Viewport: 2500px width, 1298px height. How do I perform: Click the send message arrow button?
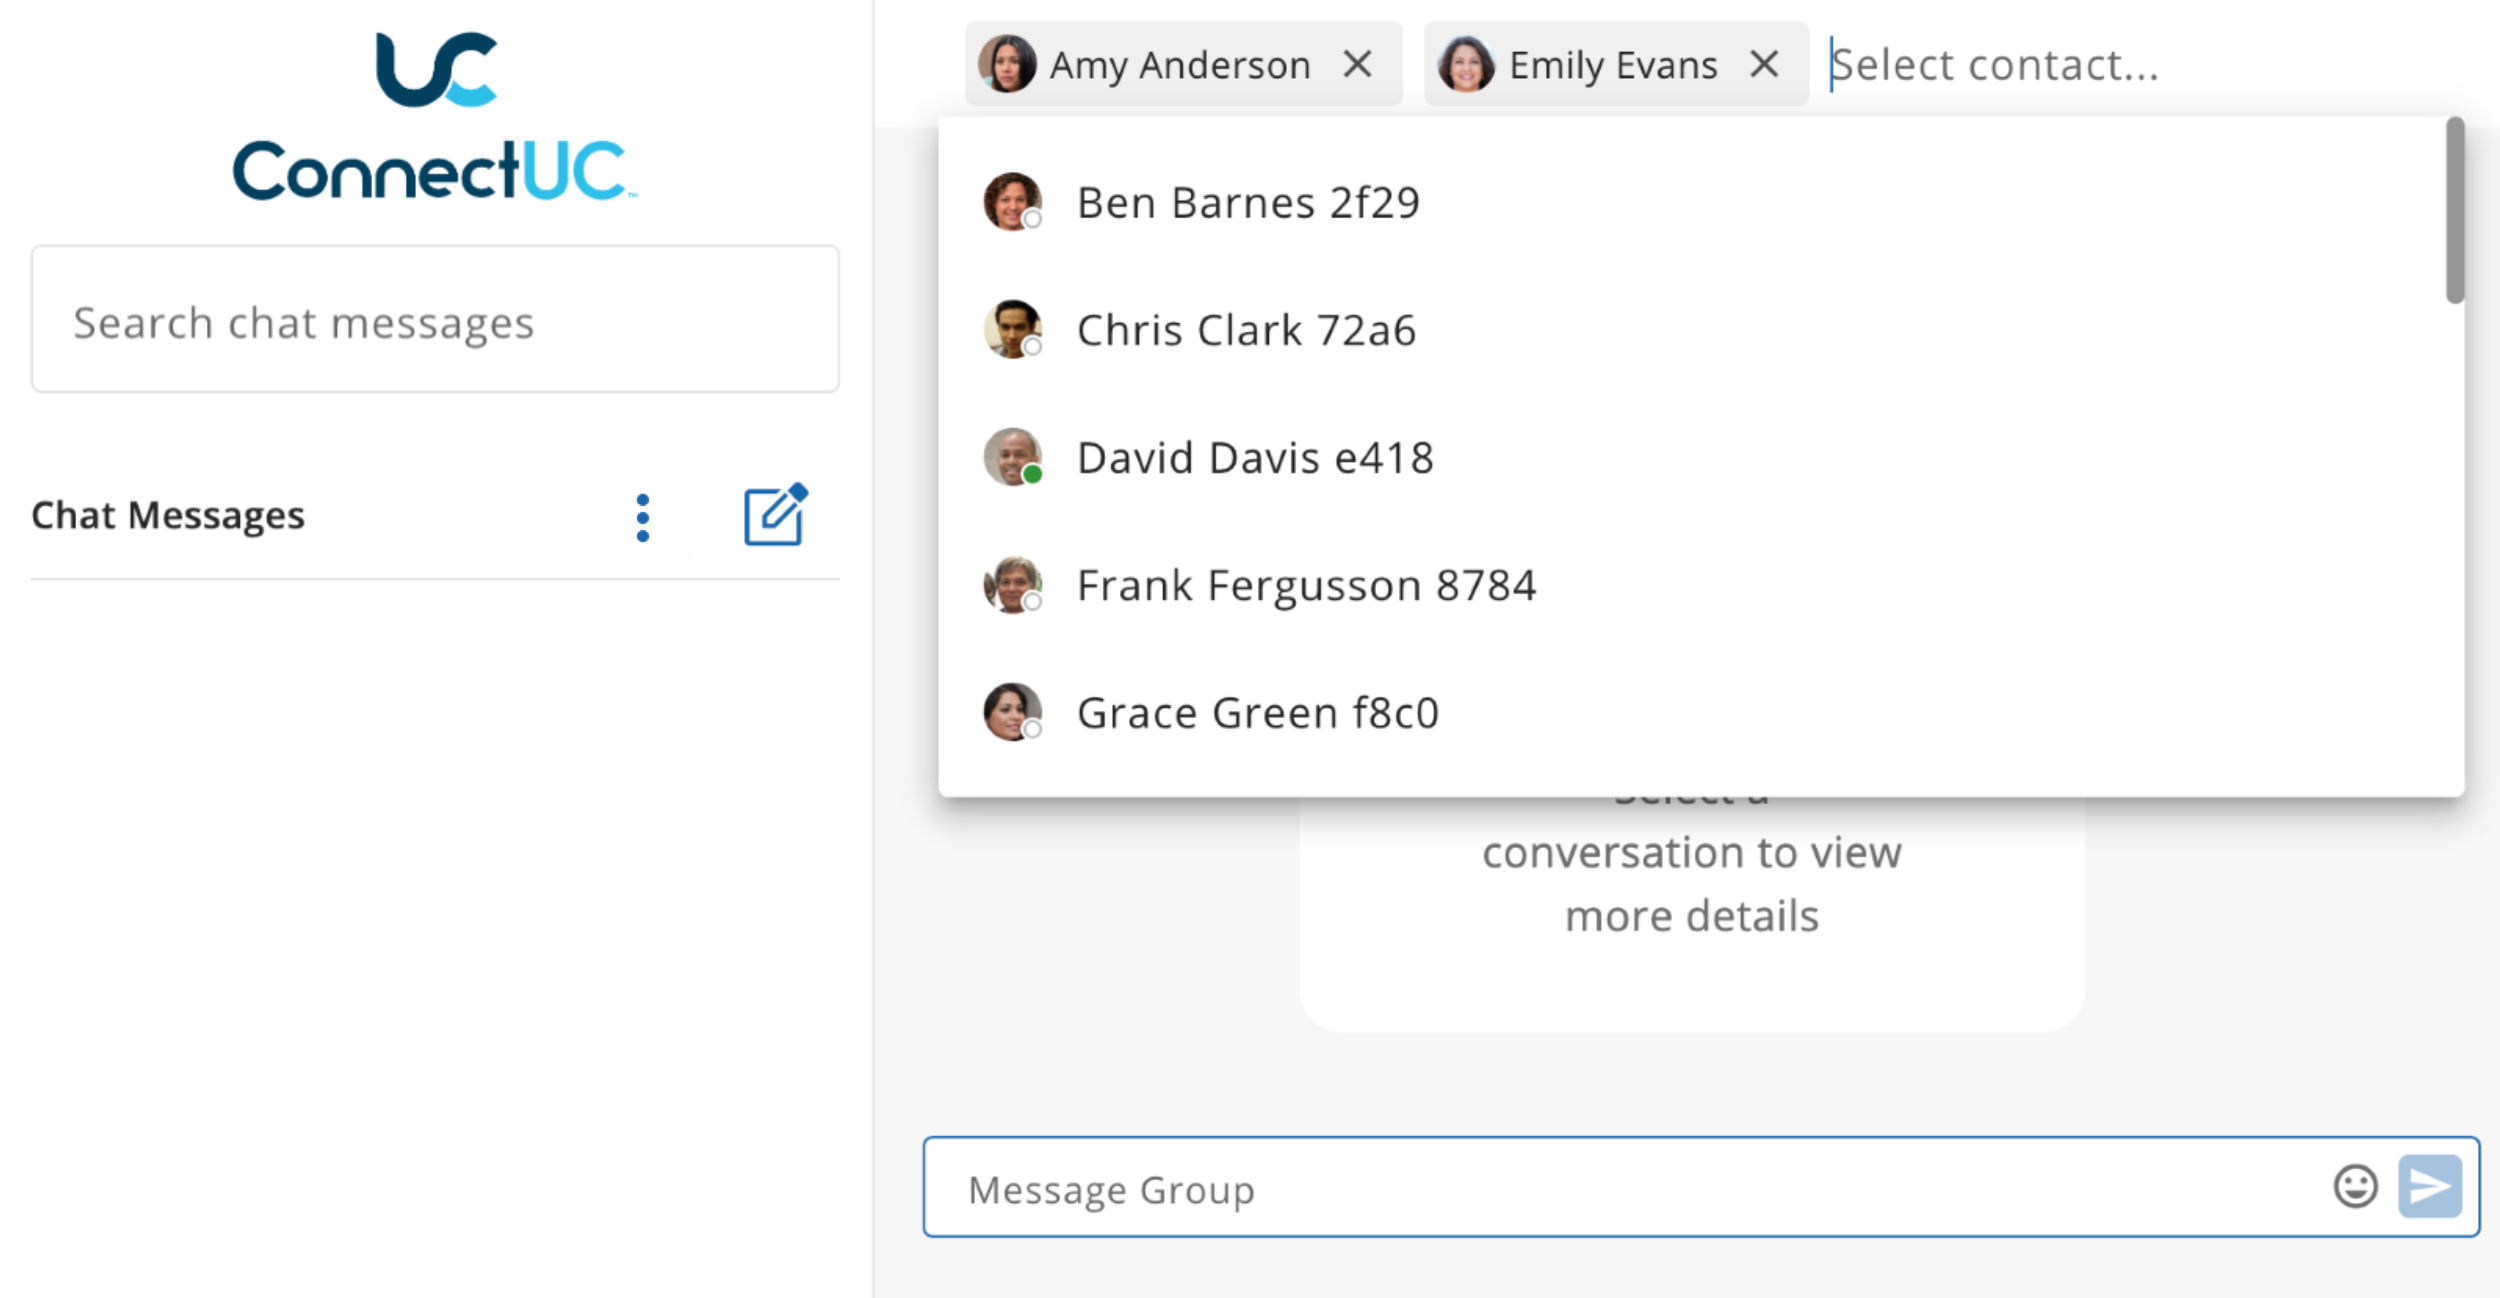[2430, 1187]
